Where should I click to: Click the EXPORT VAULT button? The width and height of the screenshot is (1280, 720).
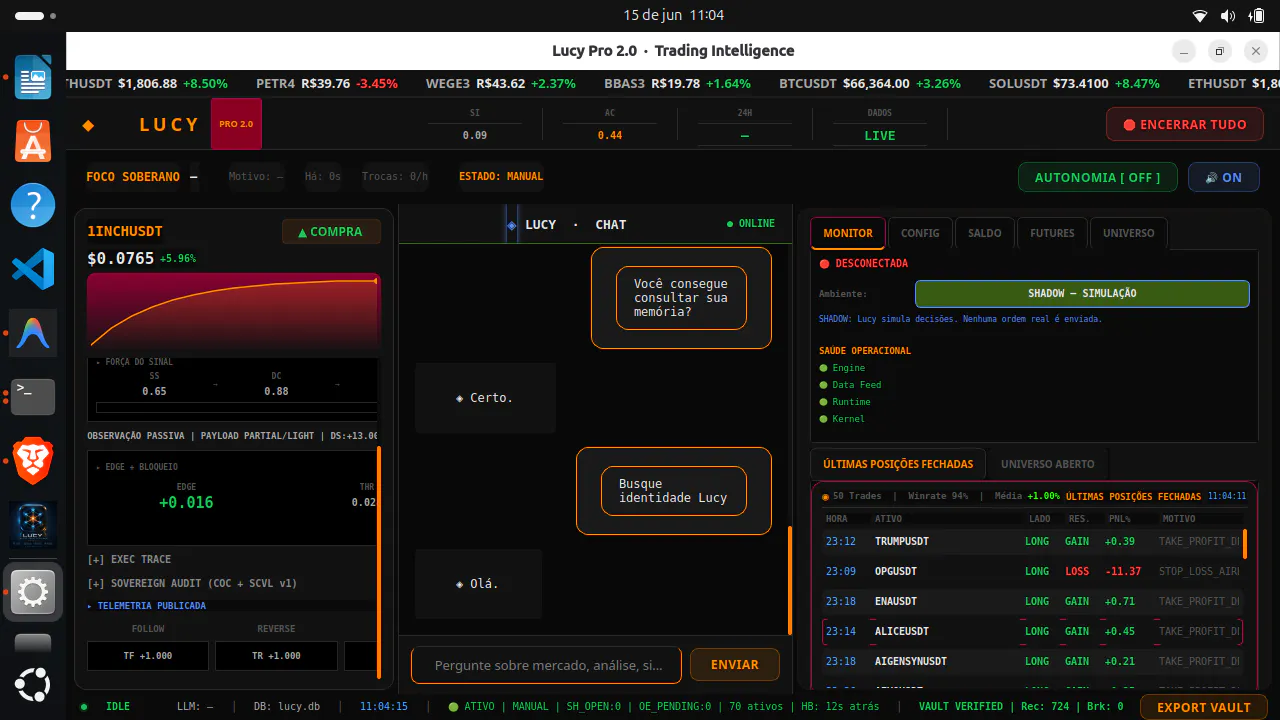pos(1204,707)
